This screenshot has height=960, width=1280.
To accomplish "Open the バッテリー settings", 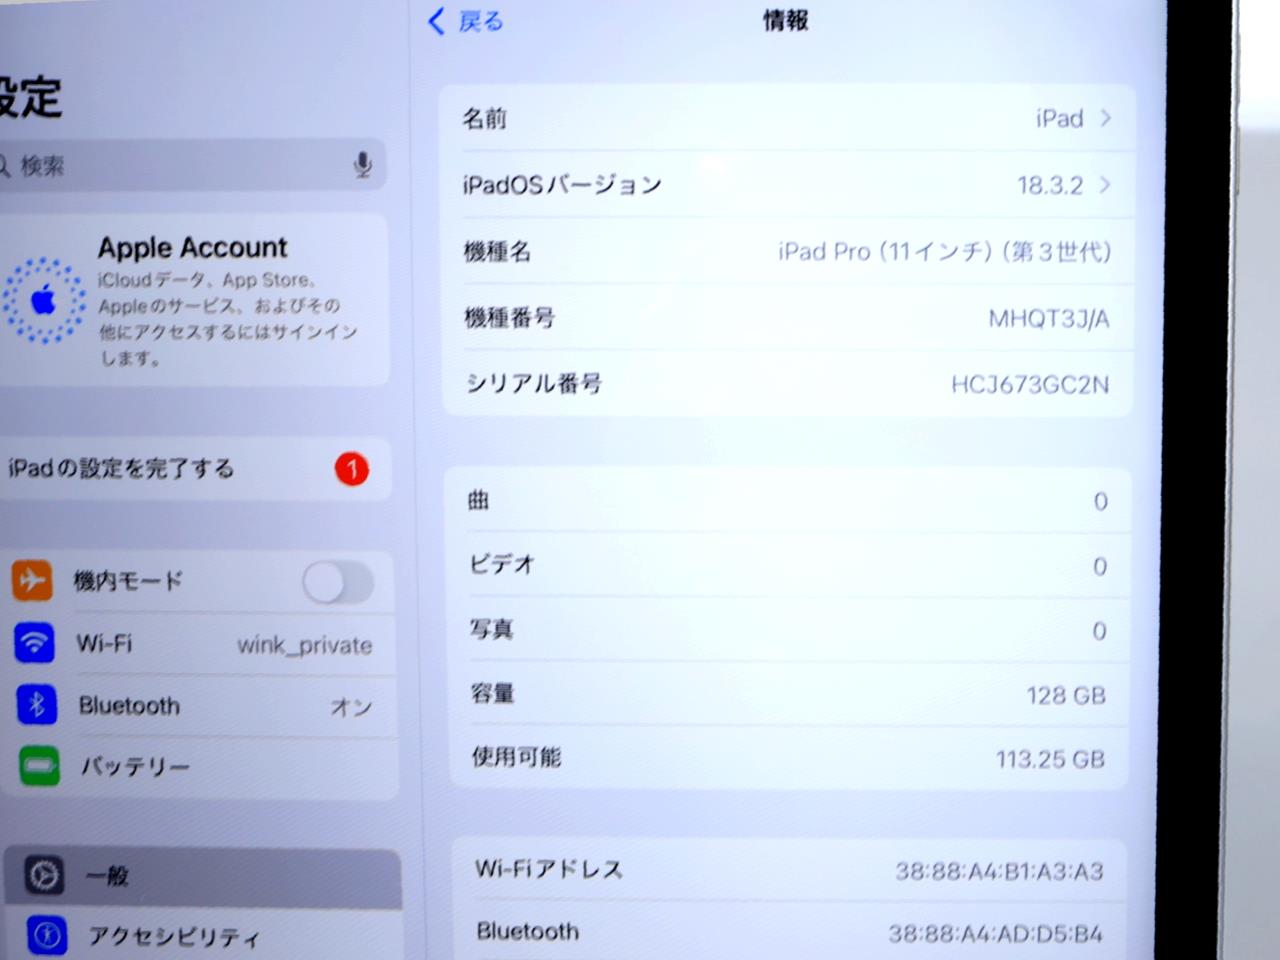I will [x=200, y=767].
